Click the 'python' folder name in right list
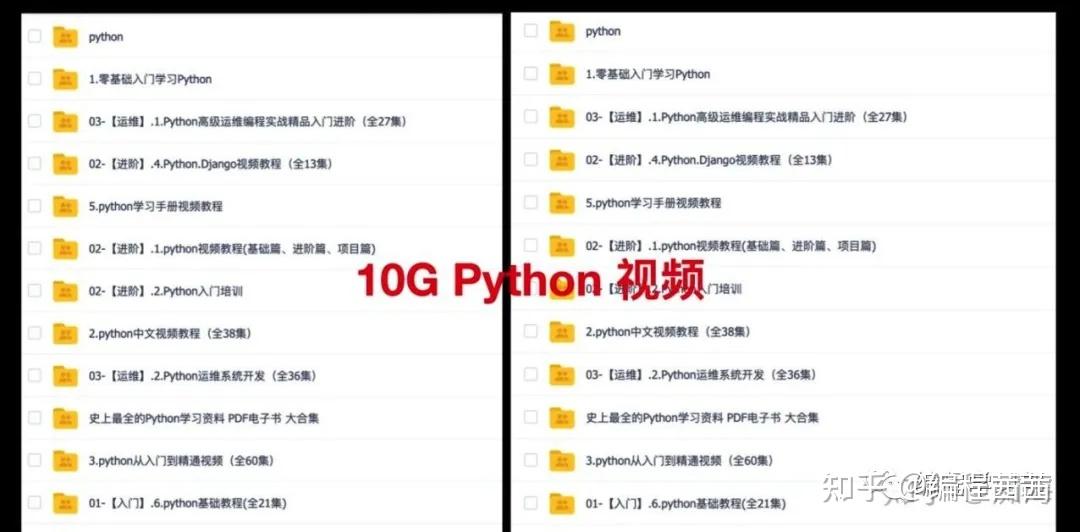Screen dimensions: 1080x532 [x=603, y=32]
